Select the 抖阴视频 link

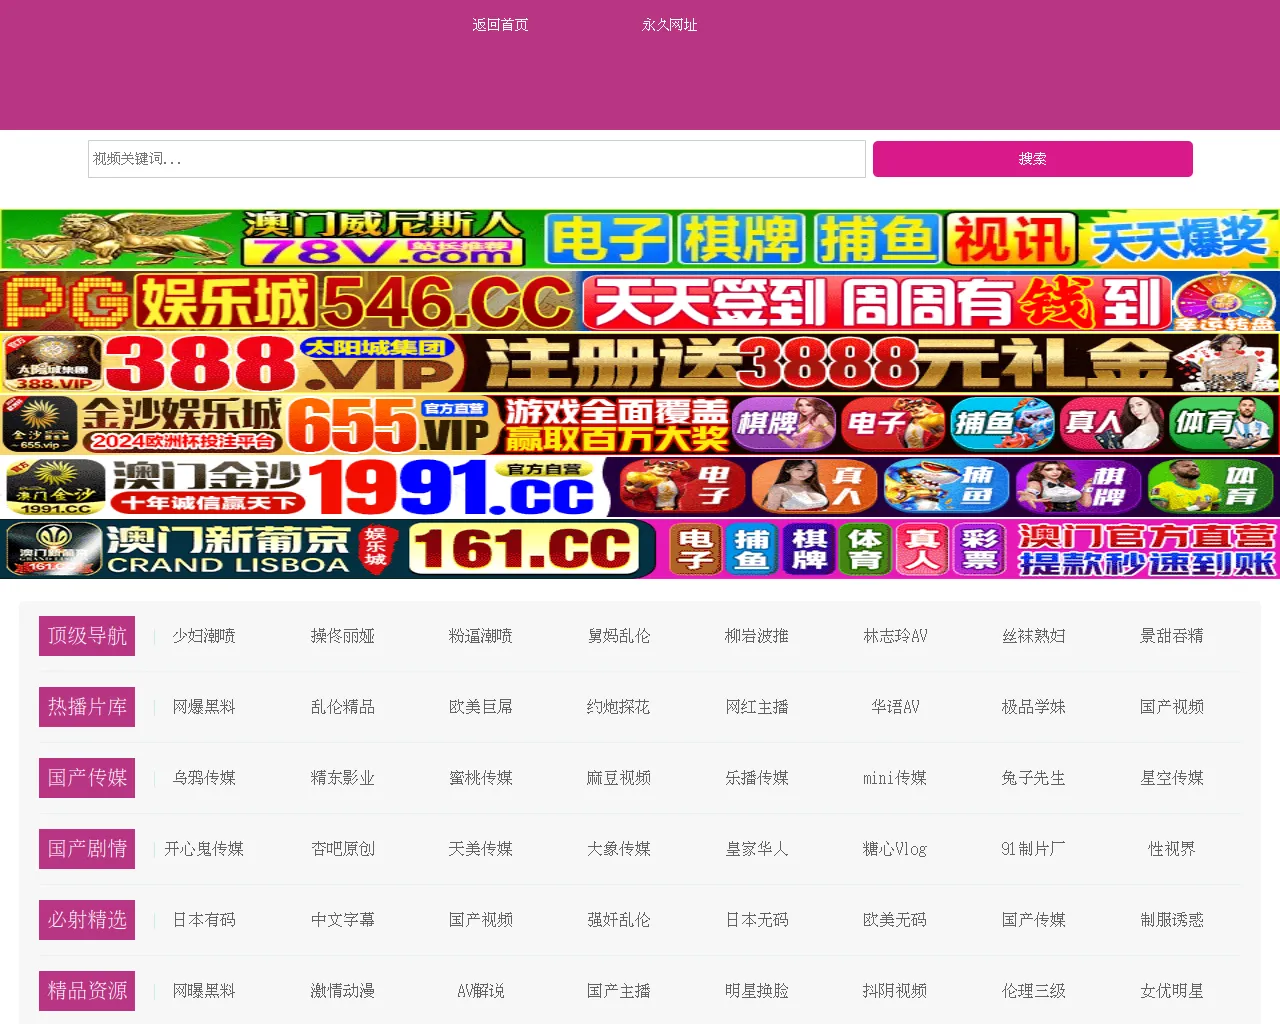tap(895, 991)
